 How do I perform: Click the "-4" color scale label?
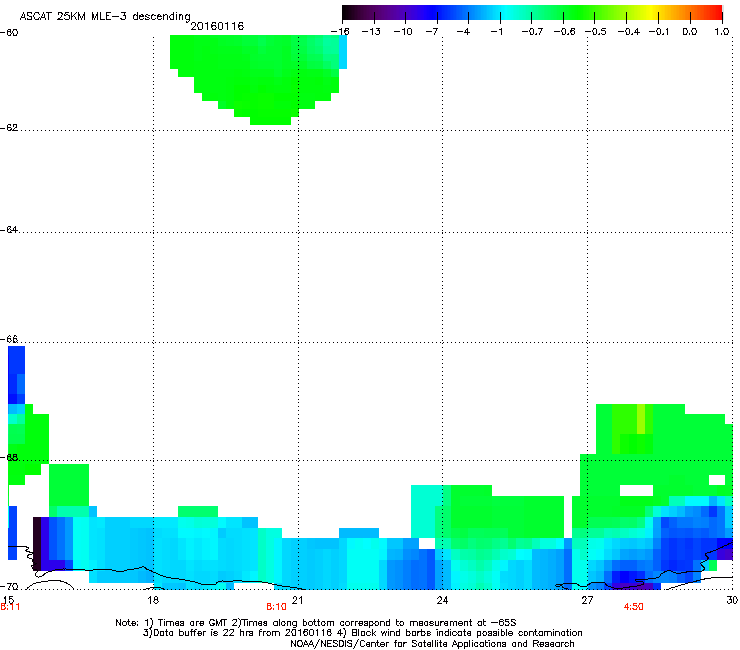point(463,32)
